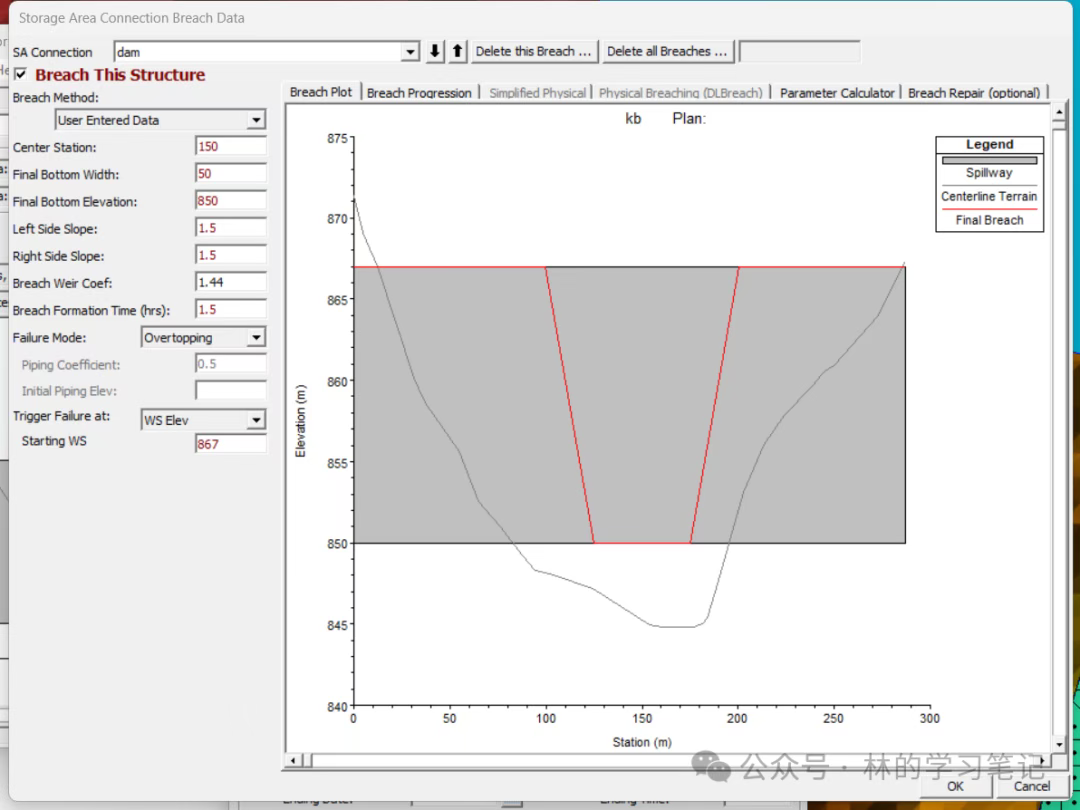The width and height of the screenshot is (1080, 810).
Task: Toggle the Breach This Structure checkbox
Action: click(x=20, y=75)
